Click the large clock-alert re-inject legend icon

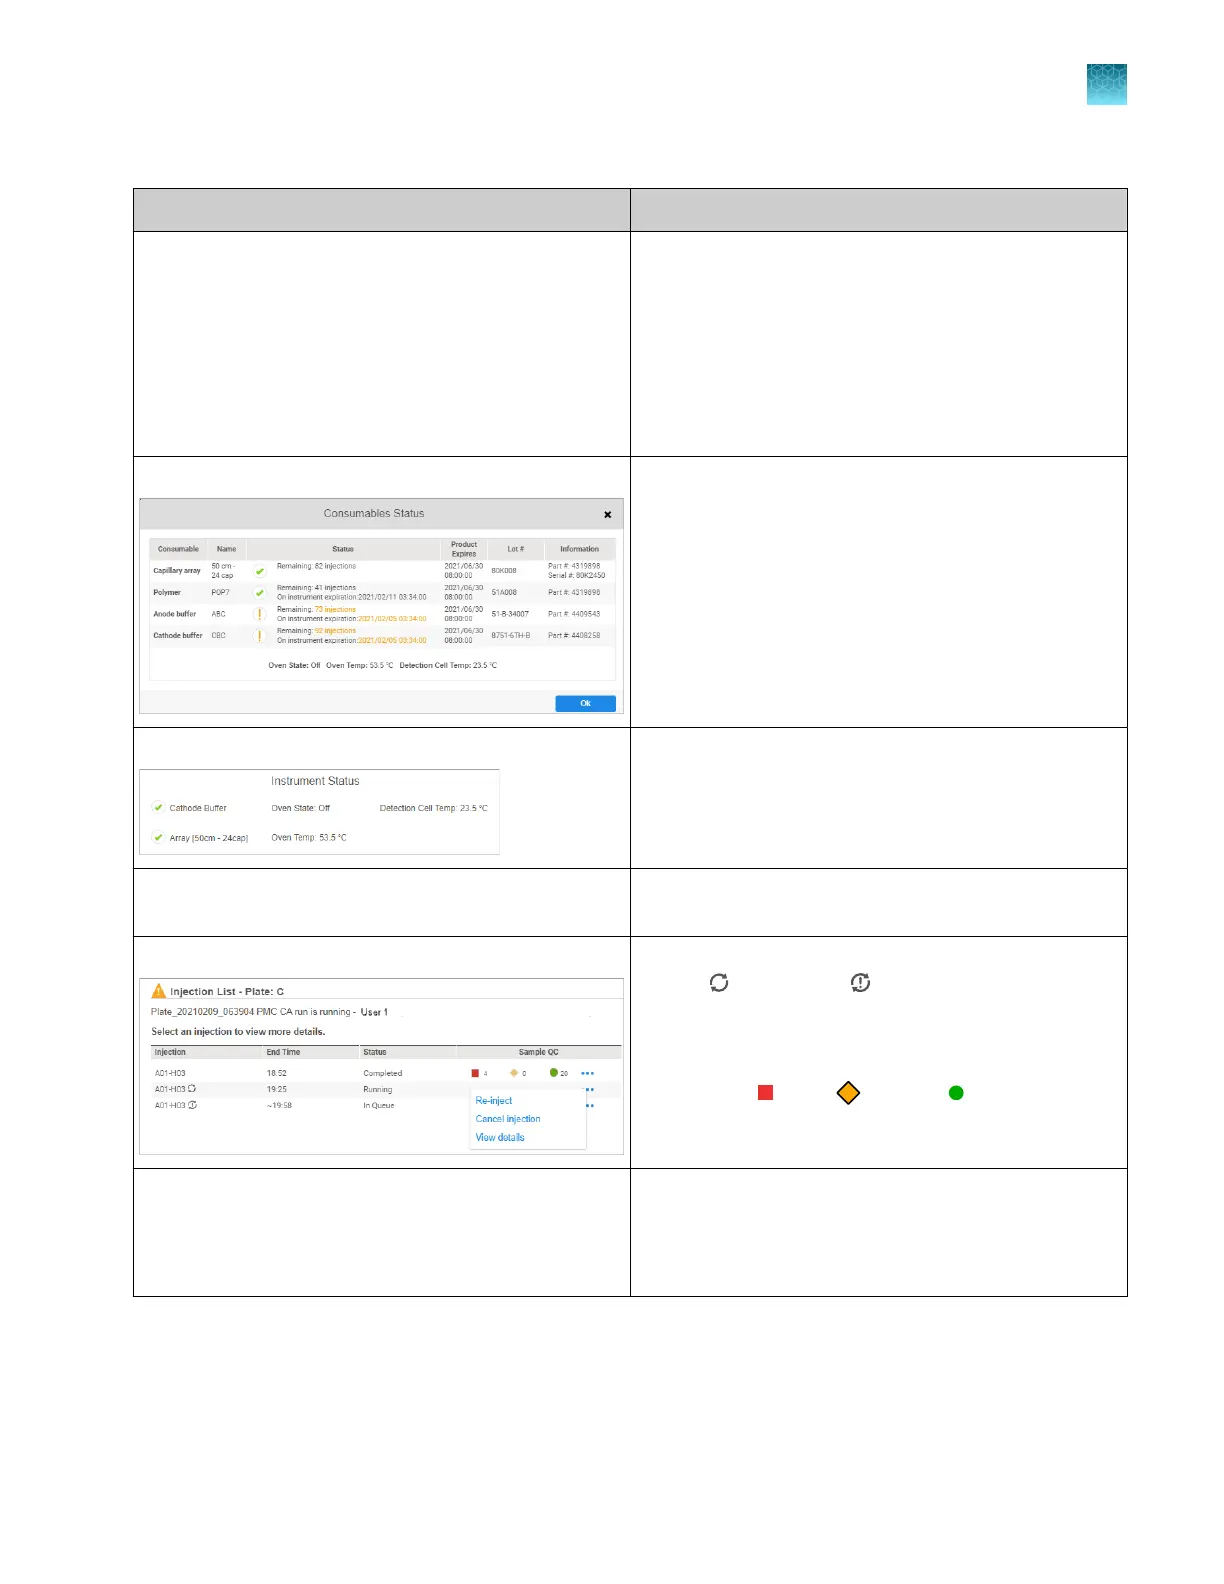click(x=860, y=983)
